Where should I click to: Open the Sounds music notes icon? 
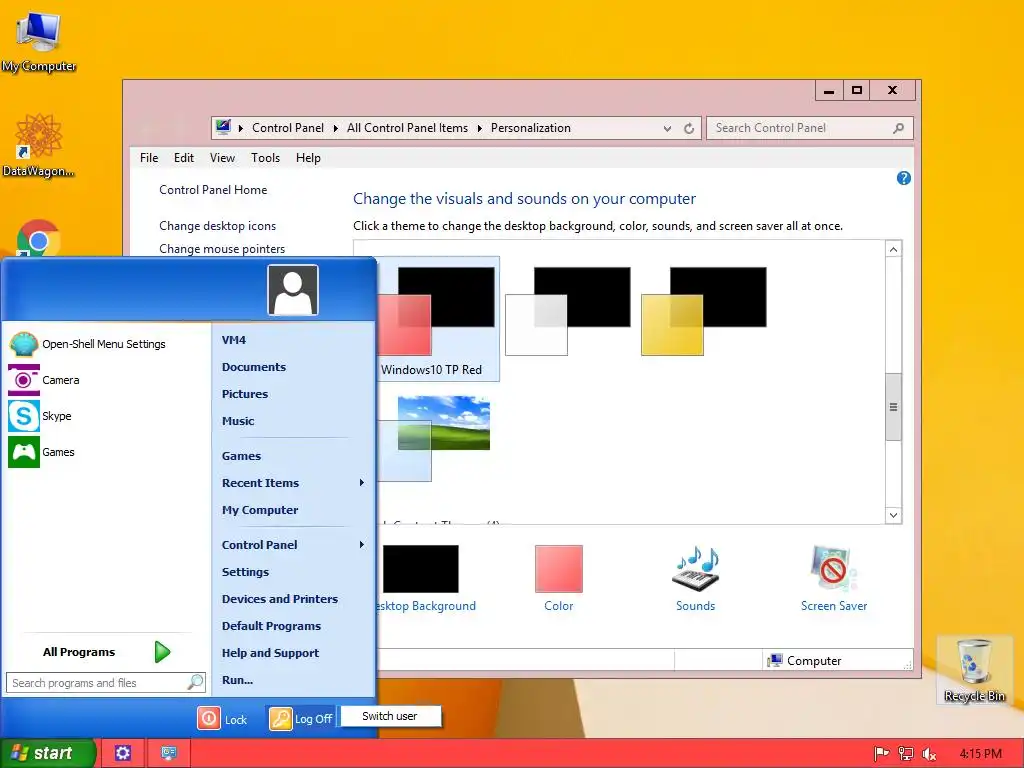(696, 569)
